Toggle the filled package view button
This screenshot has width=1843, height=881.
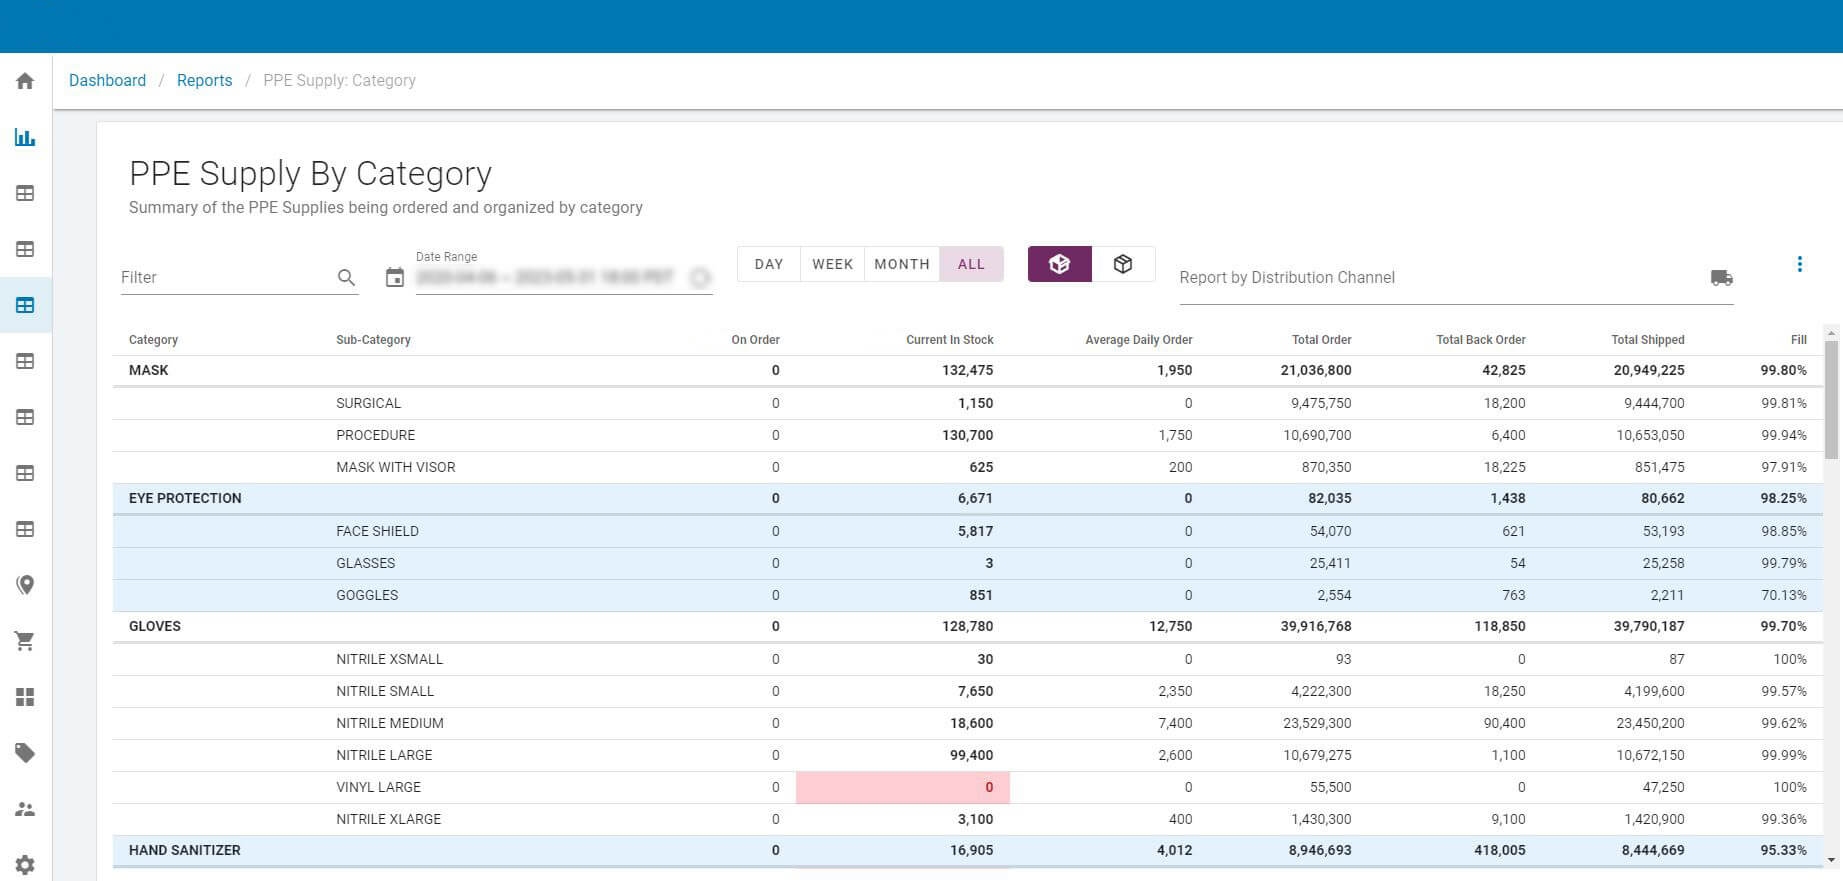pos(1059,264)
